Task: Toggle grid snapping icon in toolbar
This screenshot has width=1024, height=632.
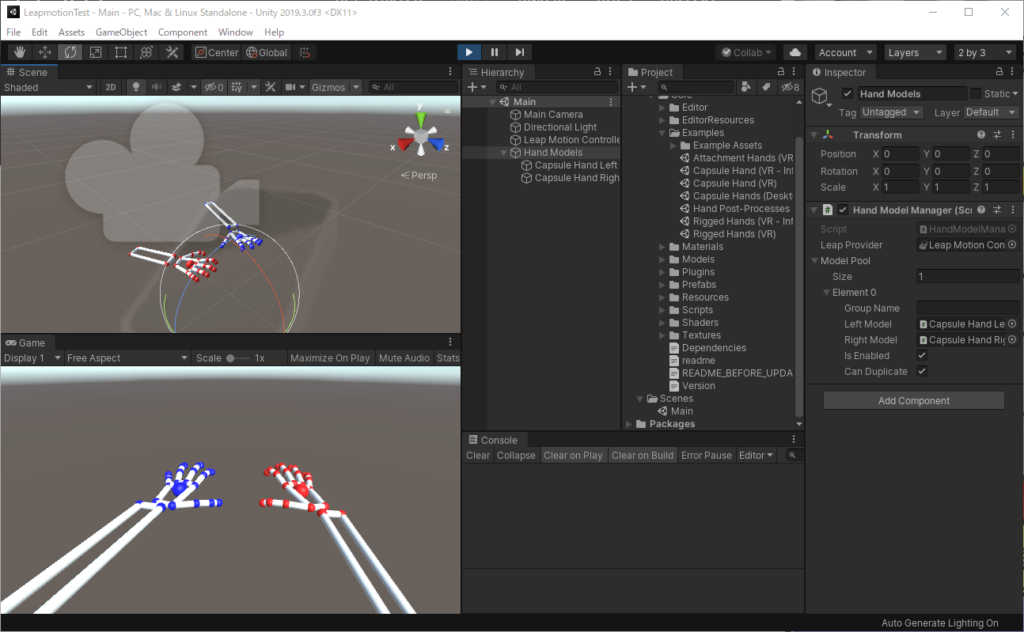Action: pos(305,52)
